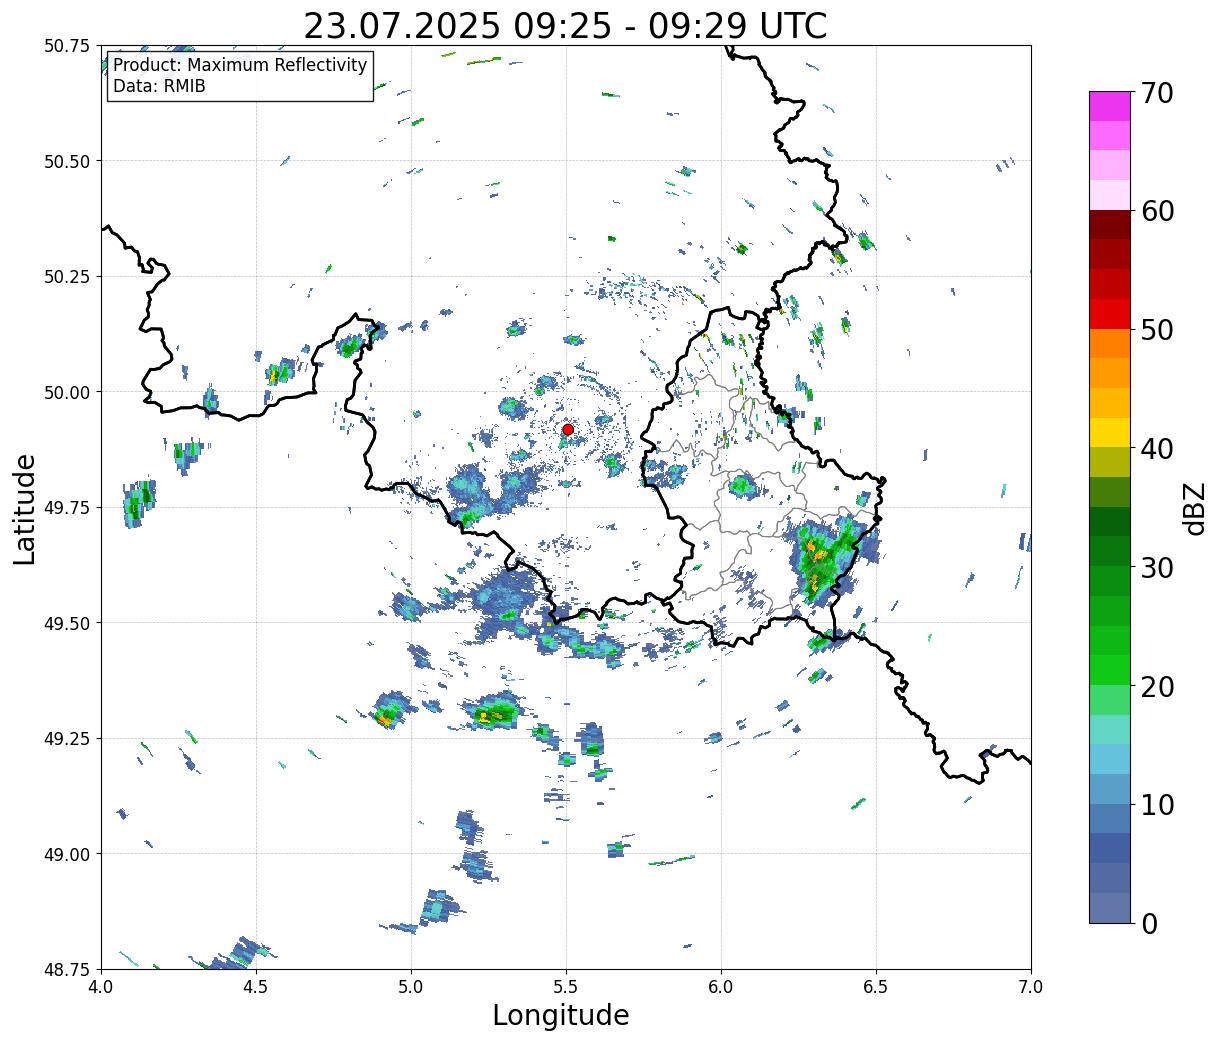
Task: Click the colorbar tick label 20
Action: coord(1157,686)
